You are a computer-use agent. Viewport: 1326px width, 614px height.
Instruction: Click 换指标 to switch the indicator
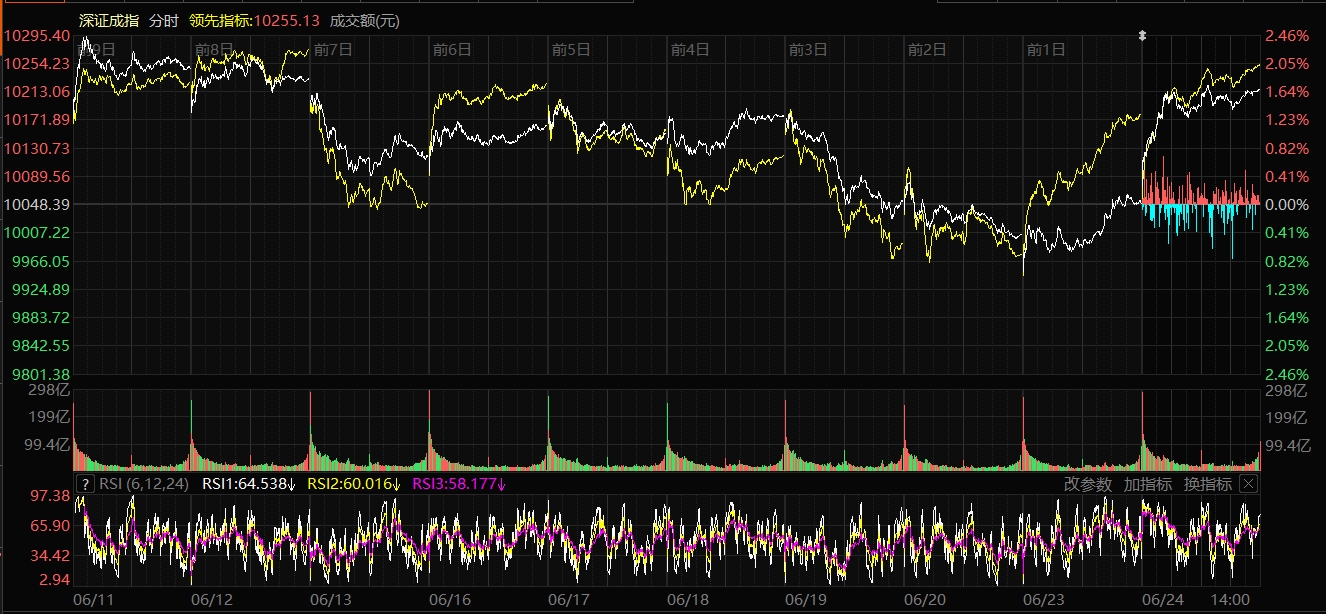1208,484
